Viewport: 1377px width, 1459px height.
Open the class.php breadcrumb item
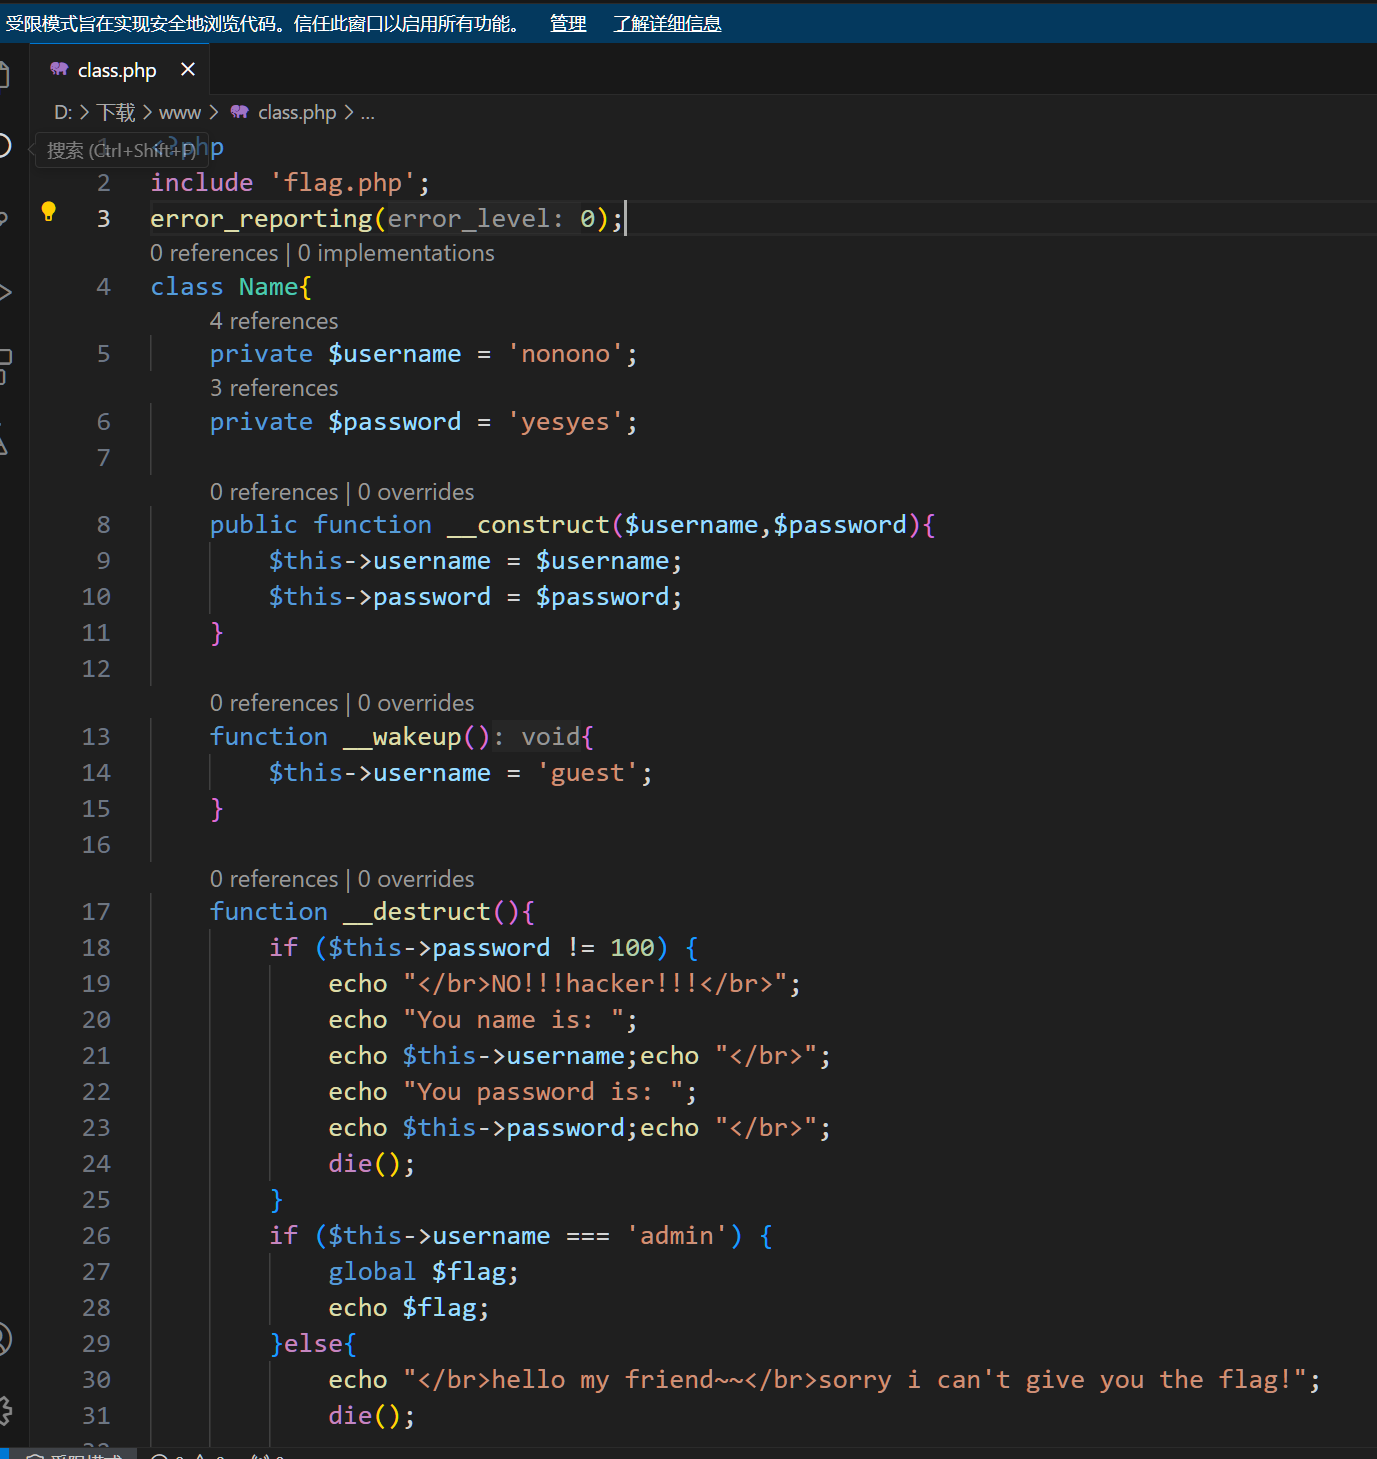pos(296,113)
